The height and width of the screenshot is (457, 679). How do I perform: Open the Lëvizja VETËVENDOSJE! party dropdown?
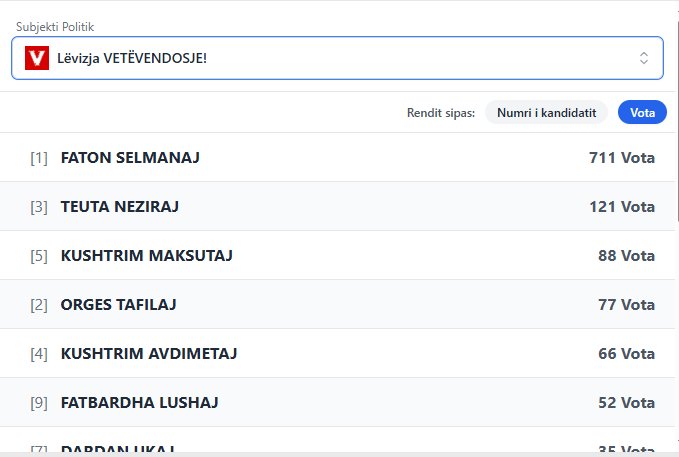336,58
